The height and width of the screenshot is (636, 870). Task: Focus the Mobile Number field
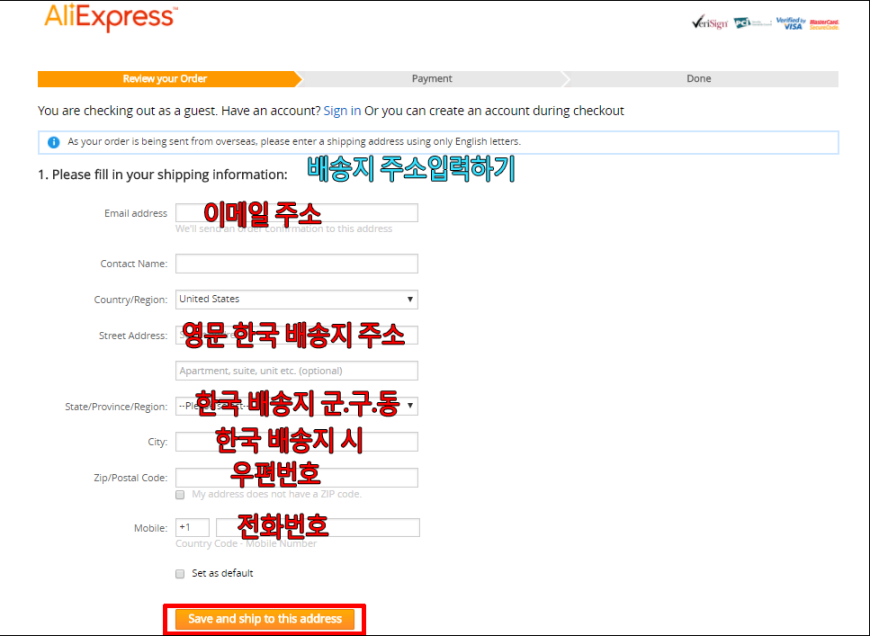tap(318, 527)
